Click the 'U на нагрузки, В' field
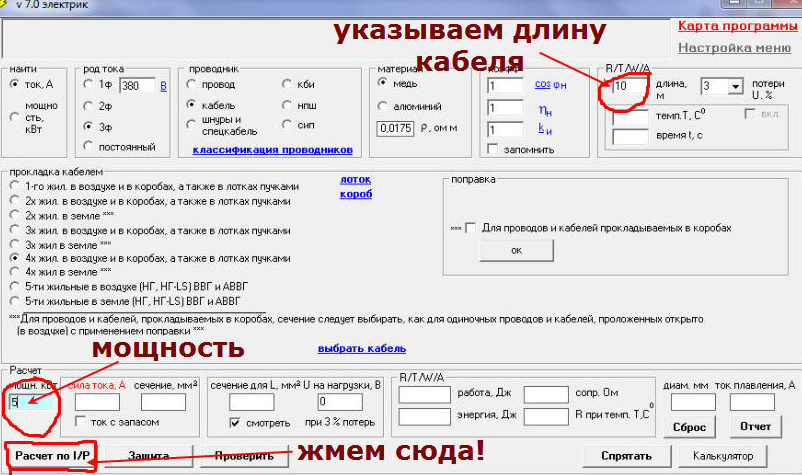The width and height of the screenshot is (802, 475). [x=340, y=402]
